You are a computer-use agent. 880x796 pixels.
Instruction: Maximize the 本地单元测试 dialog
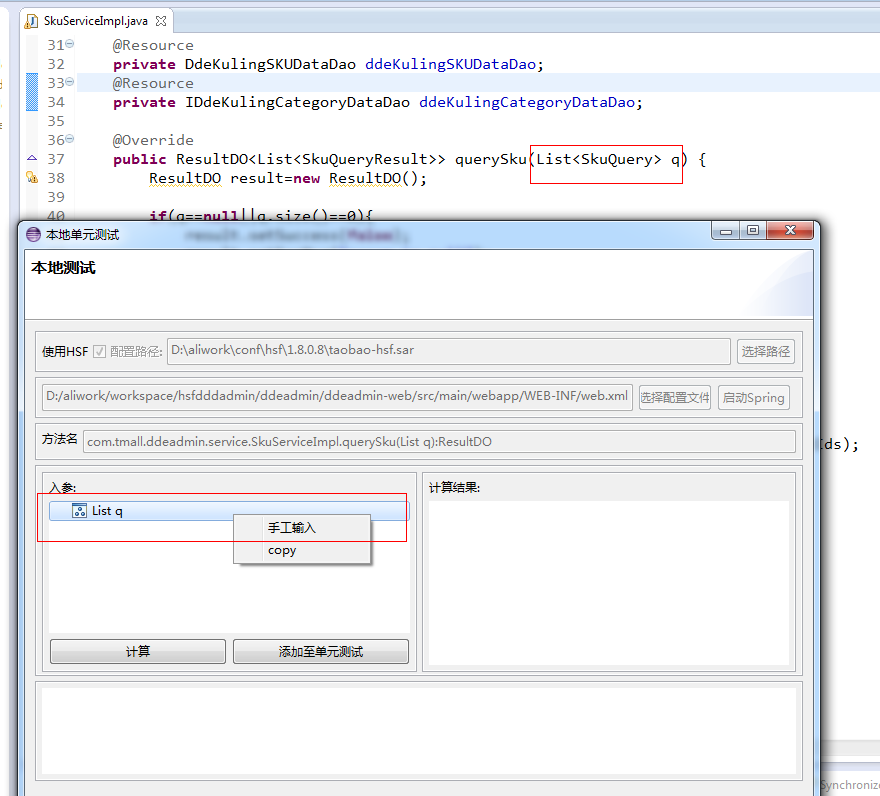coord(753,231)
